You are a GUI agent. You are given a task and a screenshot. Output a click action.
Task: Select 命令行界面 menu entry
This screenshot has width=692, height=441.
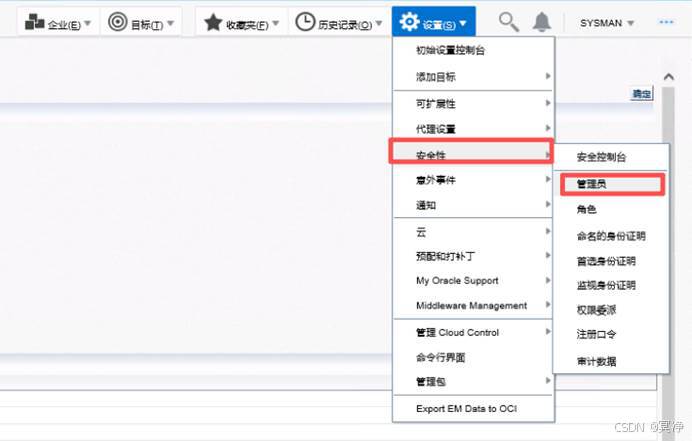coord(473,357)
